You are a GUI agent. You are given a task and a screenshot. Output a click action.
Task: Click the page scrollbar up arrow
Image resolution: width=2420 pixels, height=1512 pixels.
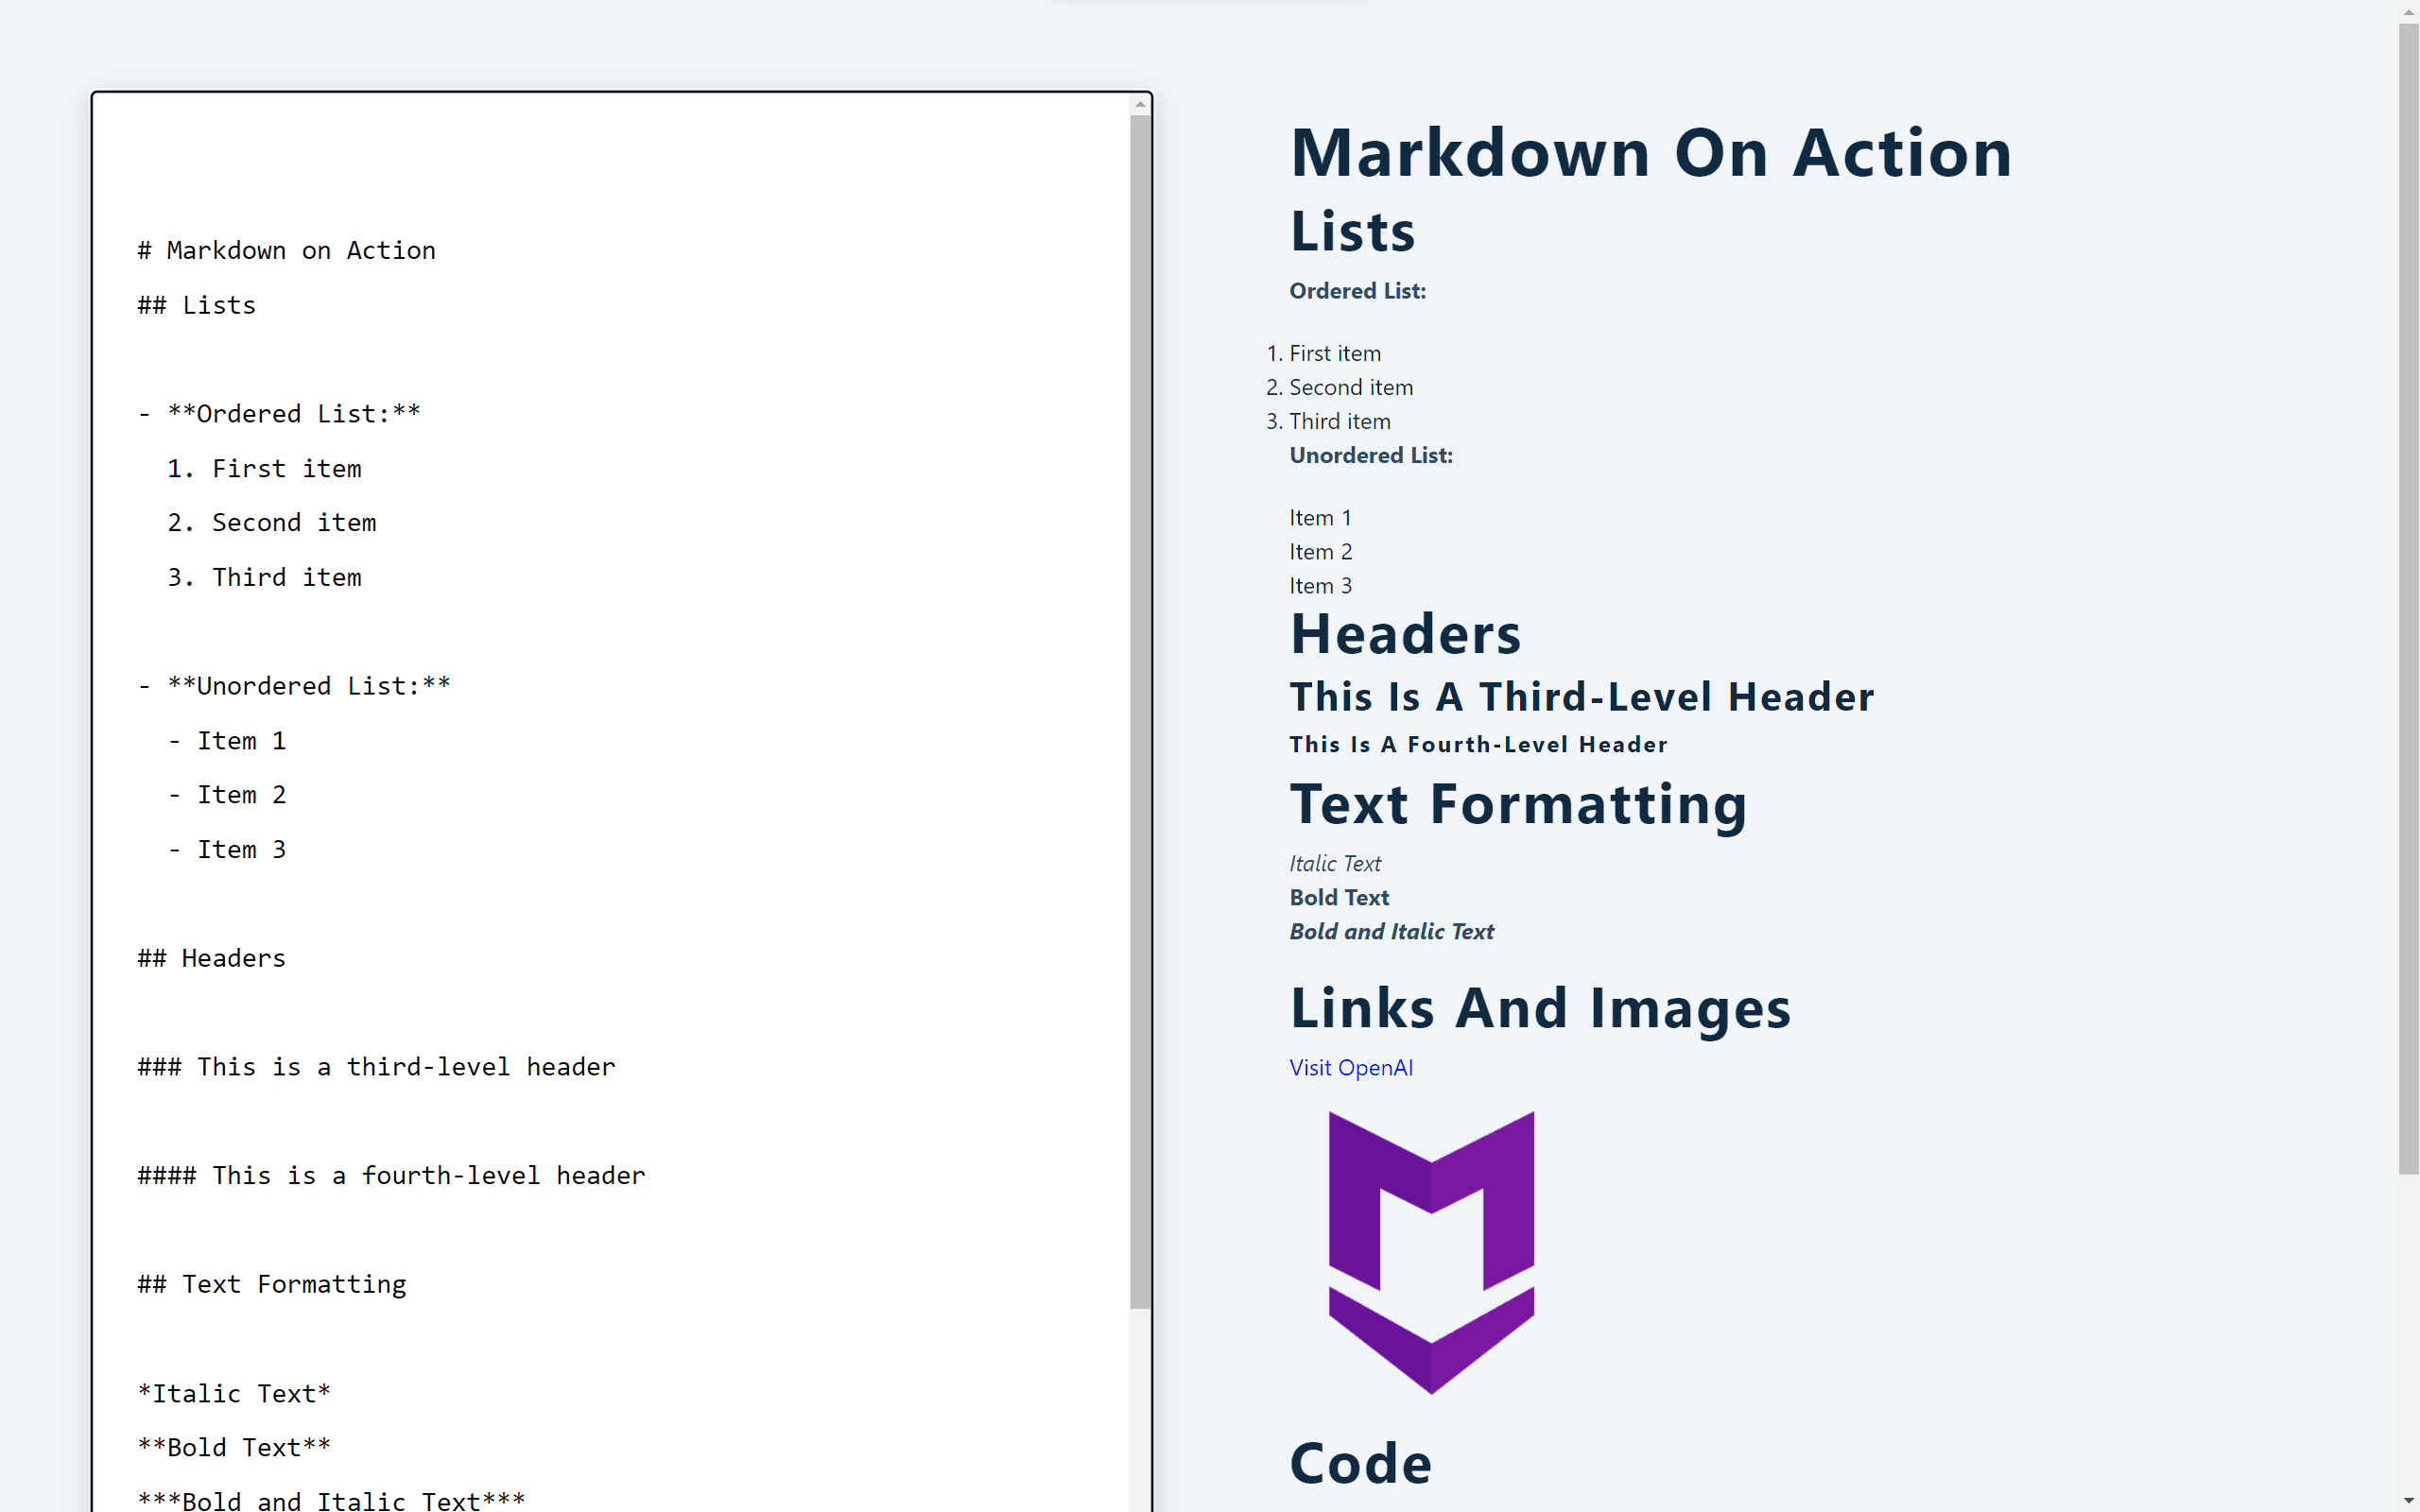(2408, 10)
